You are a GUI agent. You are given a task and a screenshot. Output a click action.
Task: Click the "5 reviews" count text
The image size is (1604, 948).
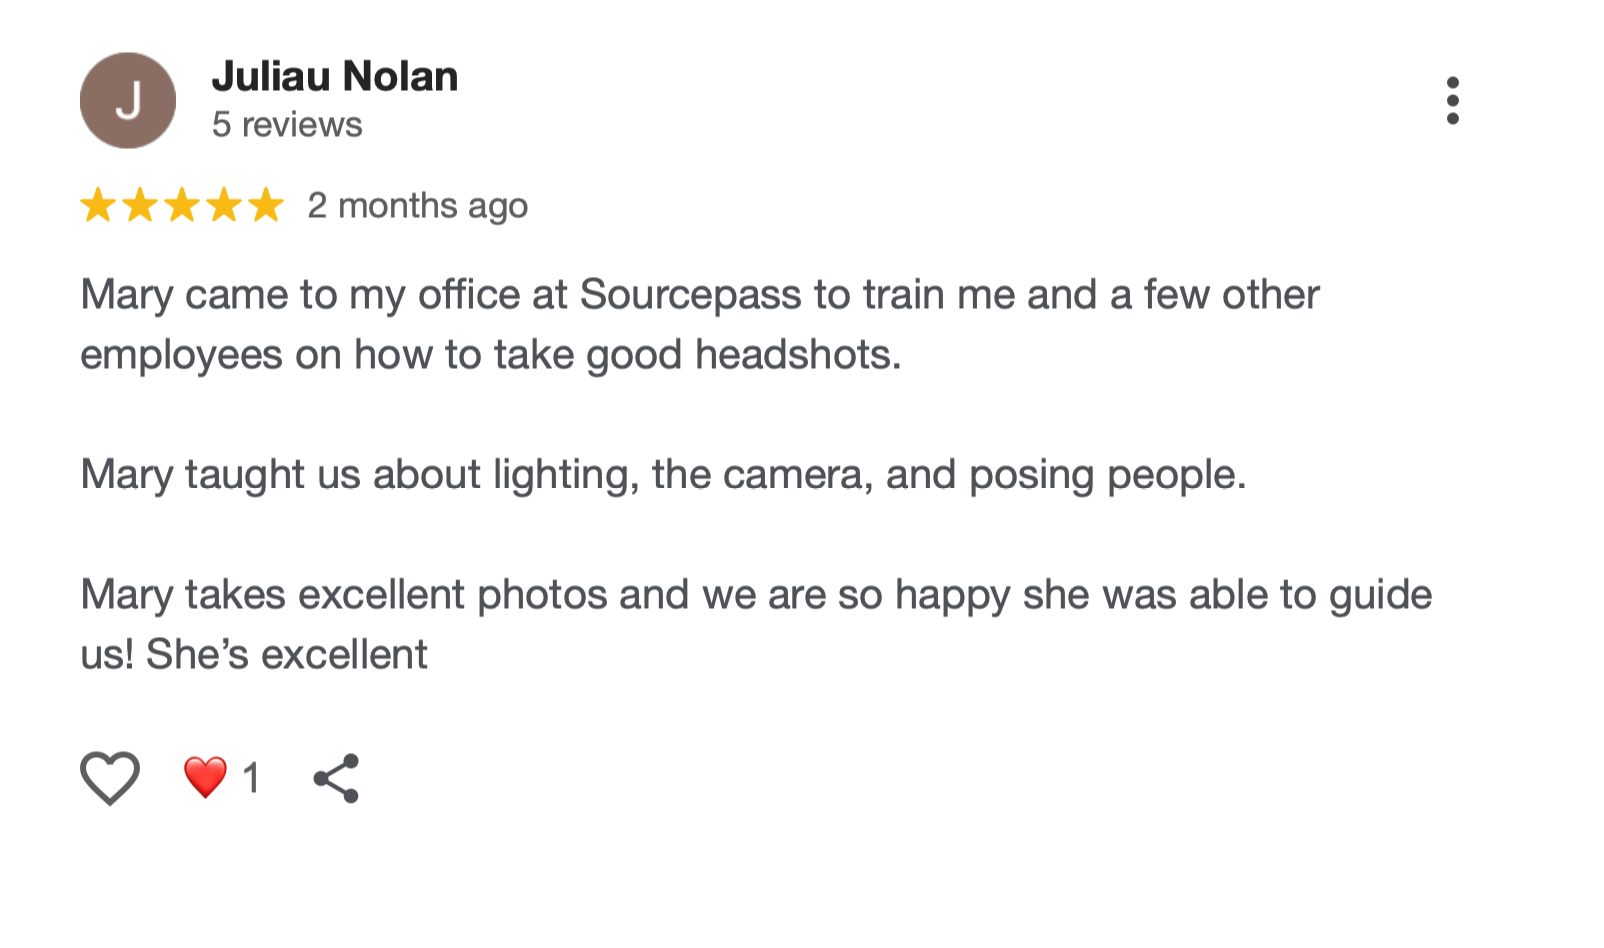[x=287, y=125]
